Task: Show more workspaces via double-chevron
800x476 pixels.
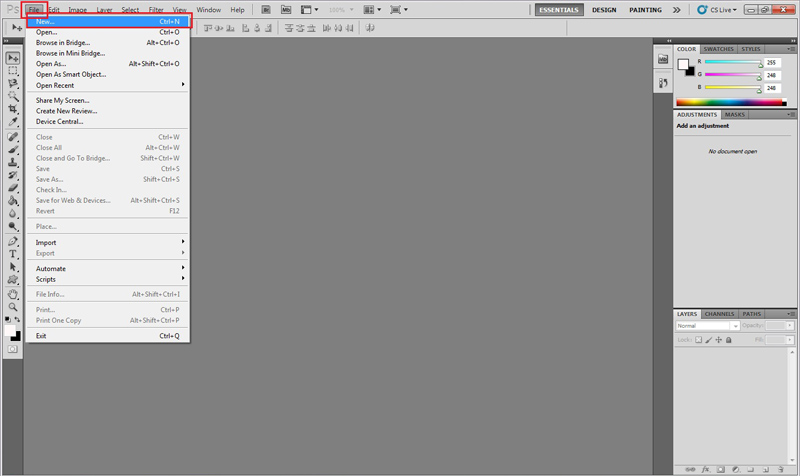Action: coord(677,9)
